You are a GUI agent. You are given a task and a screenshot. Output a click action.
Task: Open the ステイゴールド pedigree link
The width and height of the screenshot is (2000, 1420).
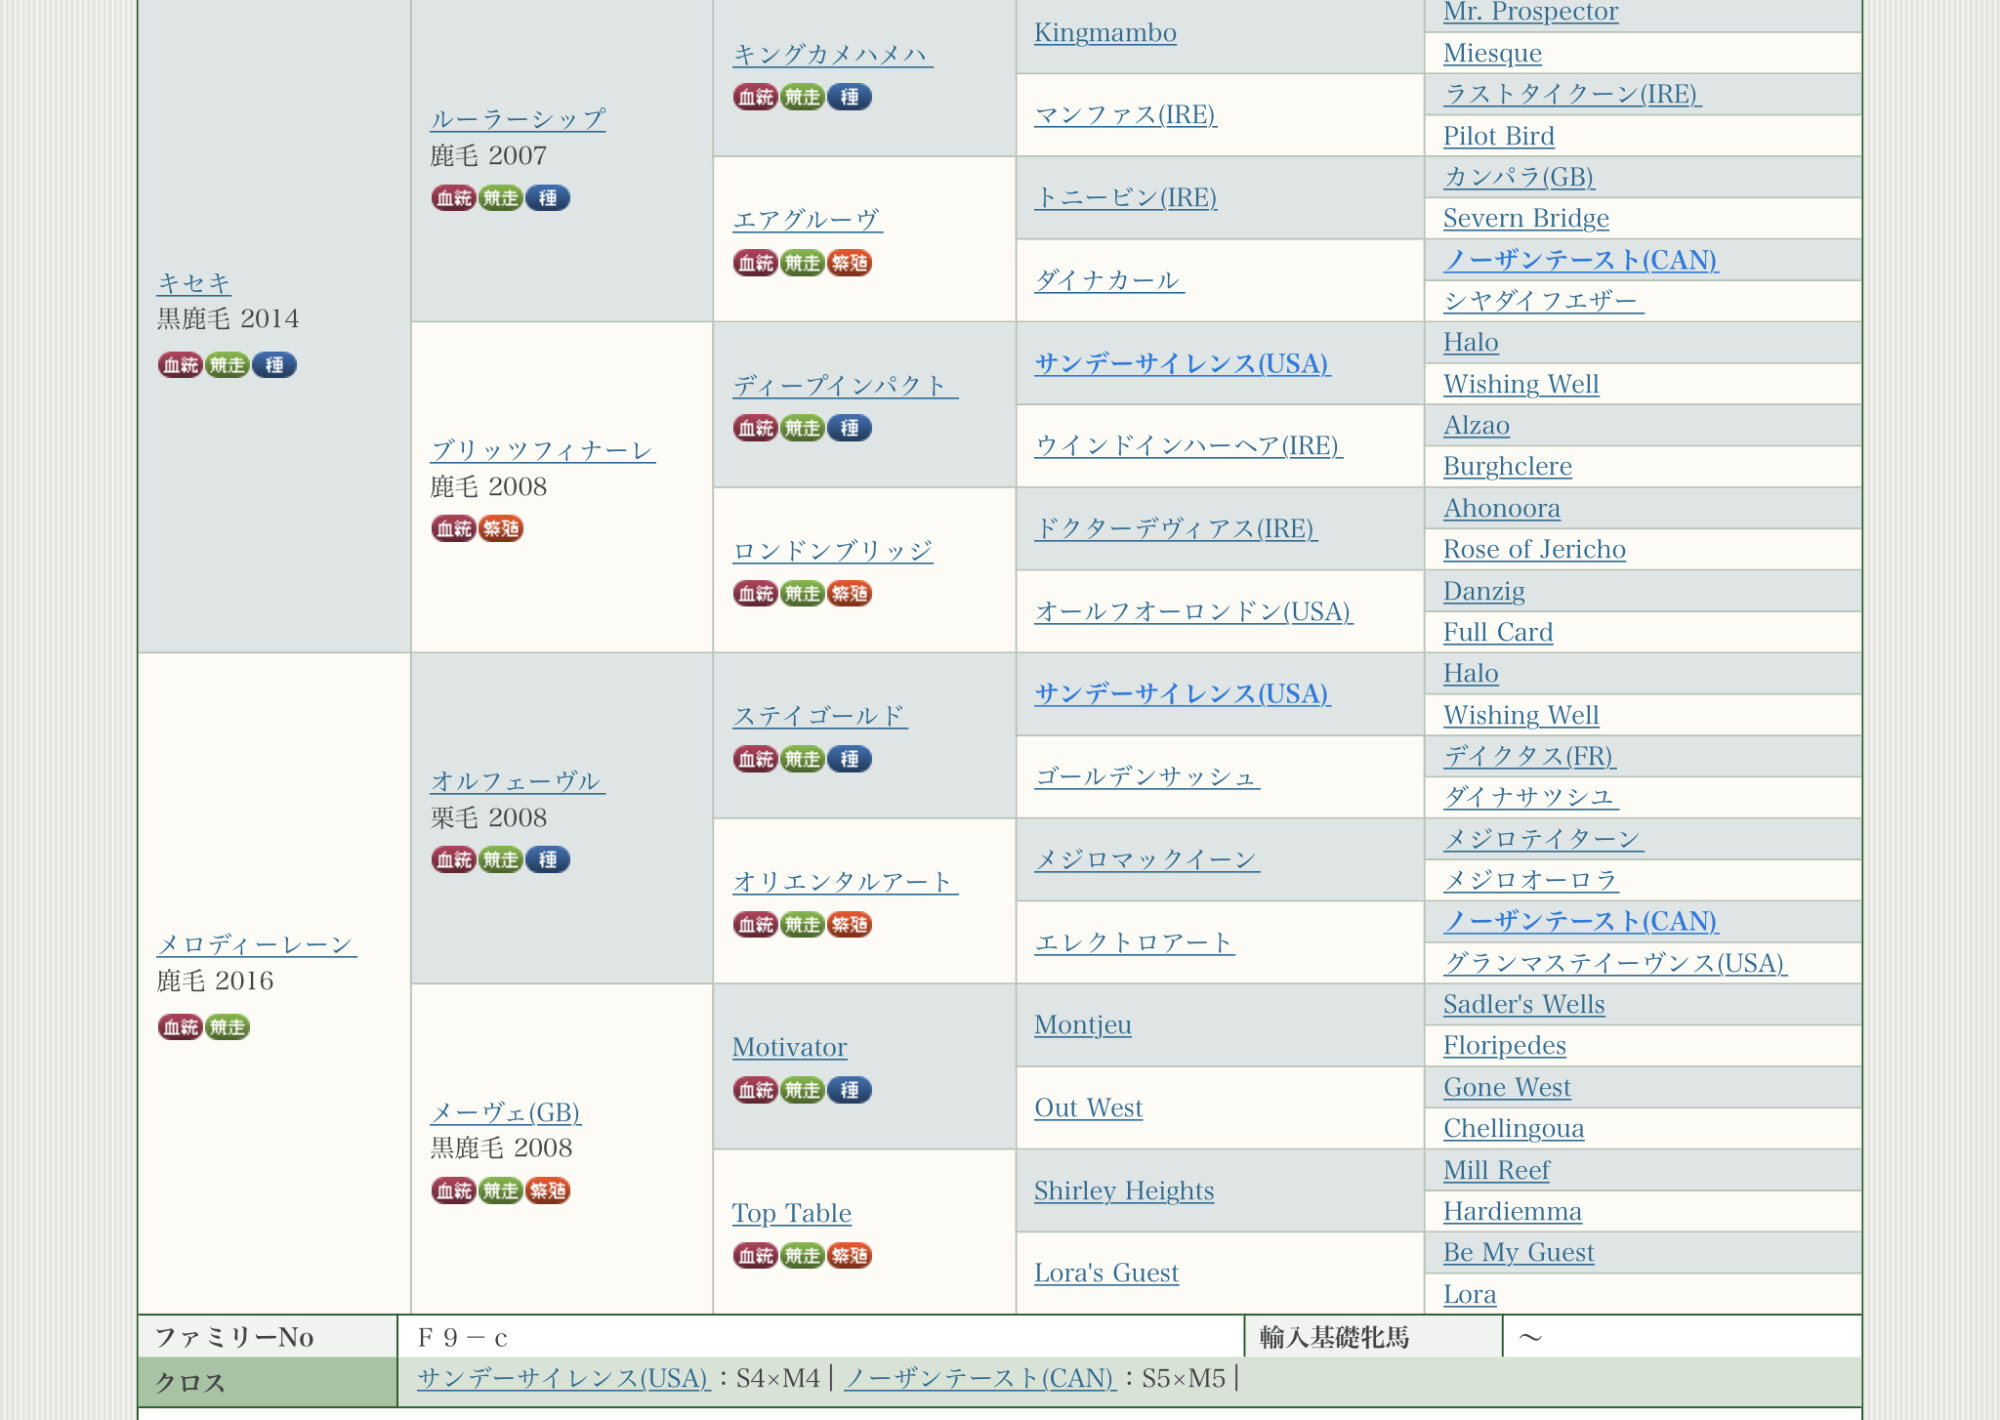819,716
